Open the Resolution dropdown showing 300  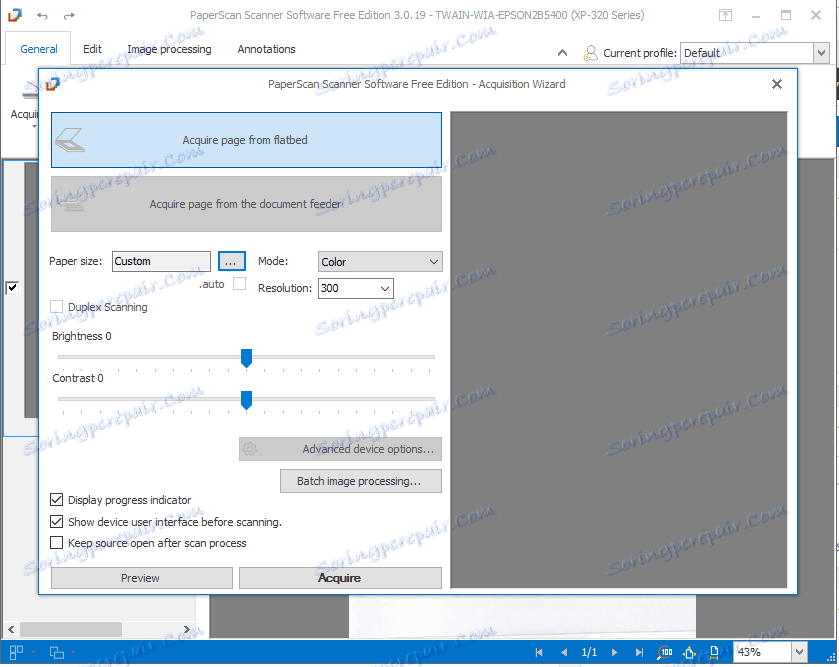(x=355, y=288)
